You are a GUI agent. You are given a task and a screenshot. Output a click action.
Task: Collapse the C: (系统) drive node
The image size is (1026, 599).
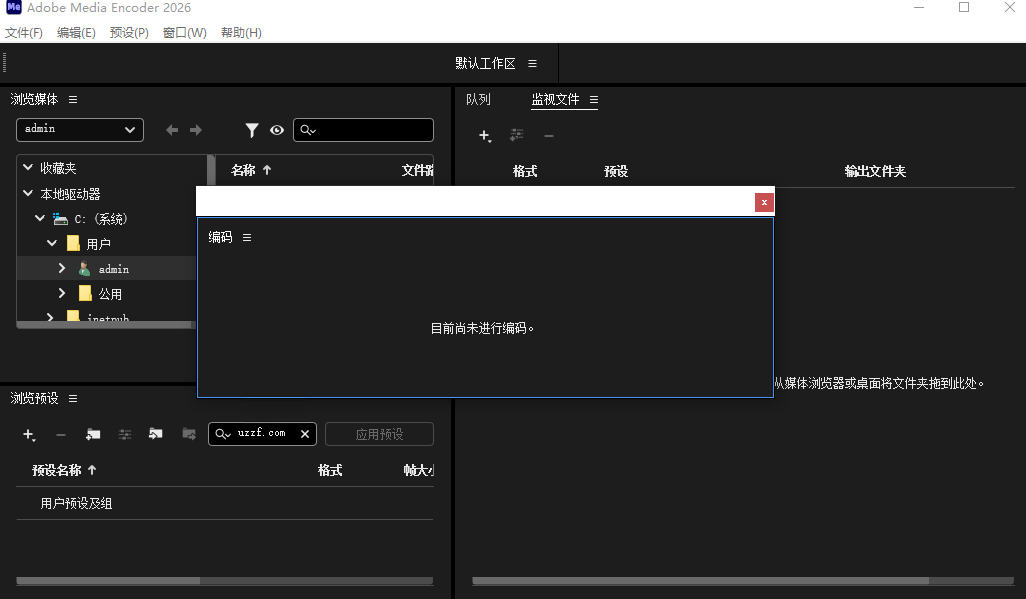coord(40,218)
